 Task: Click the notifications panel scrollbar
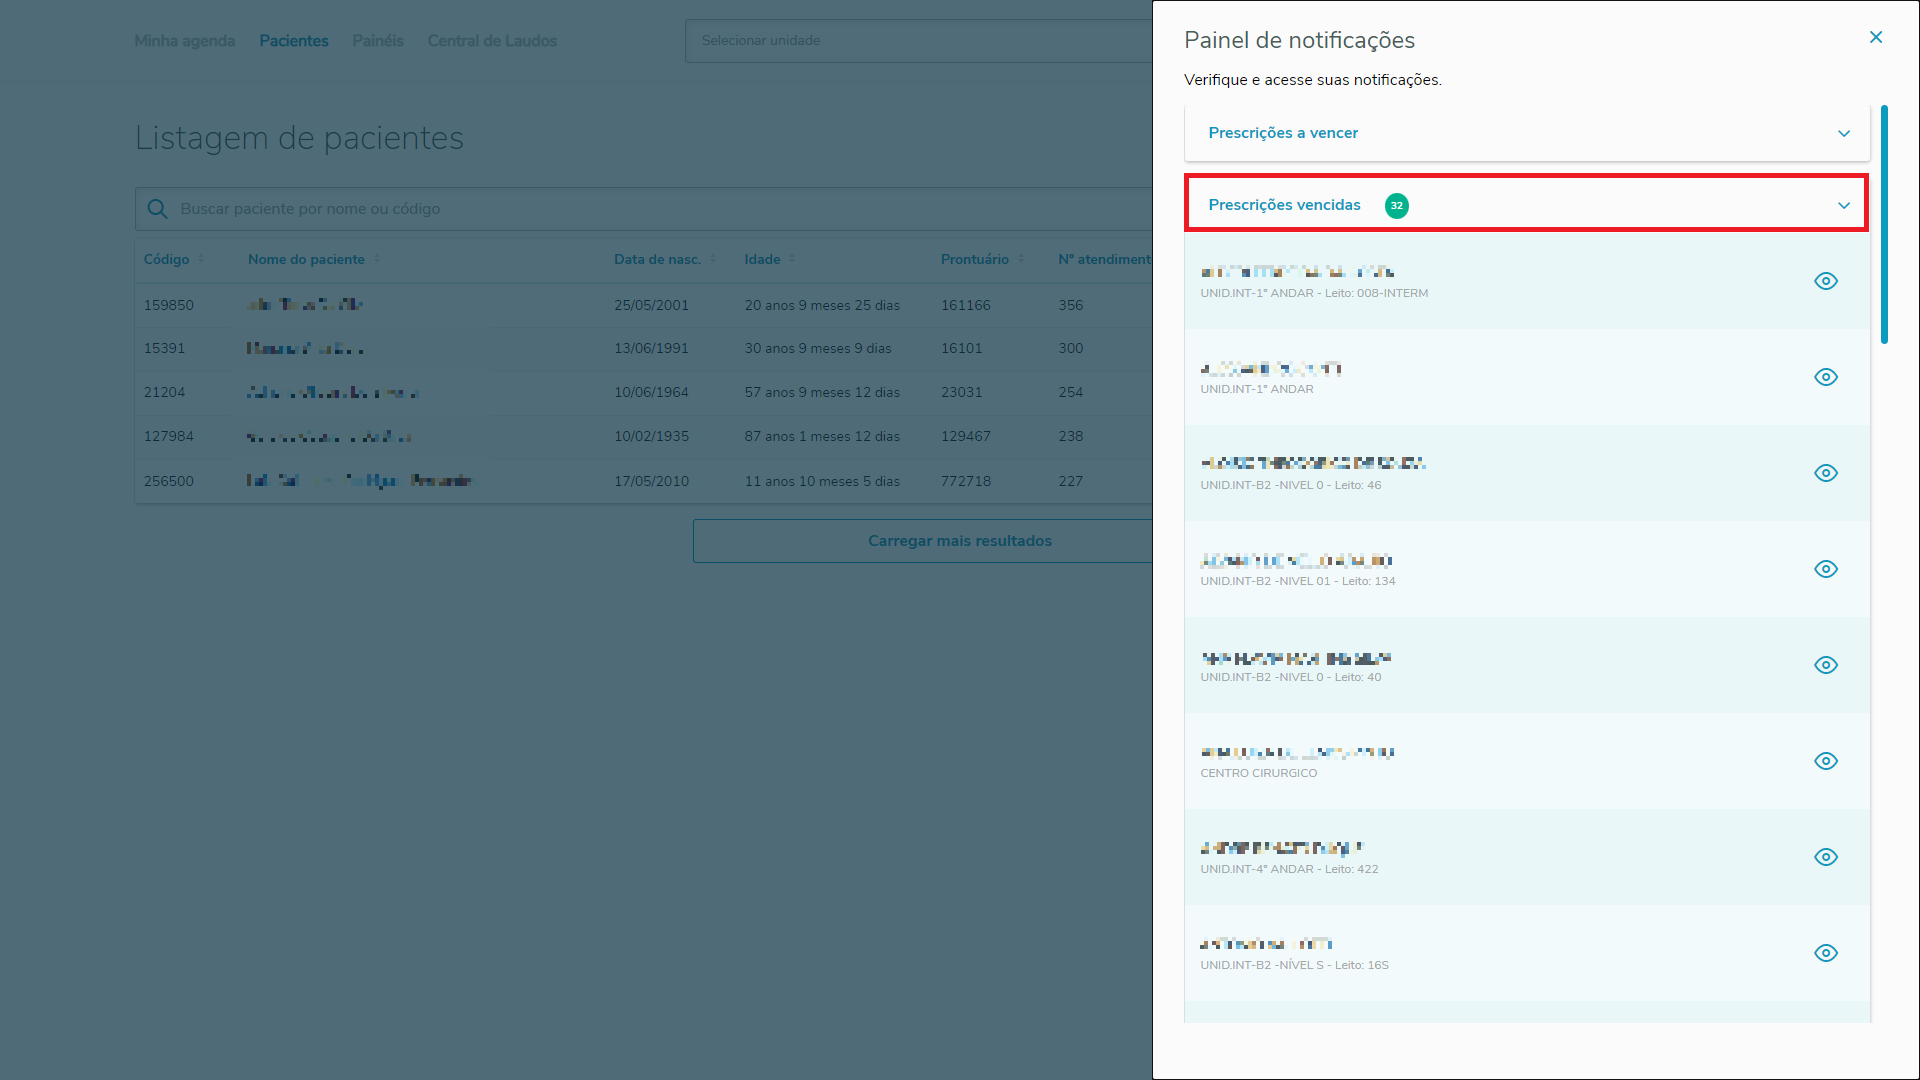click(1884, 225)
